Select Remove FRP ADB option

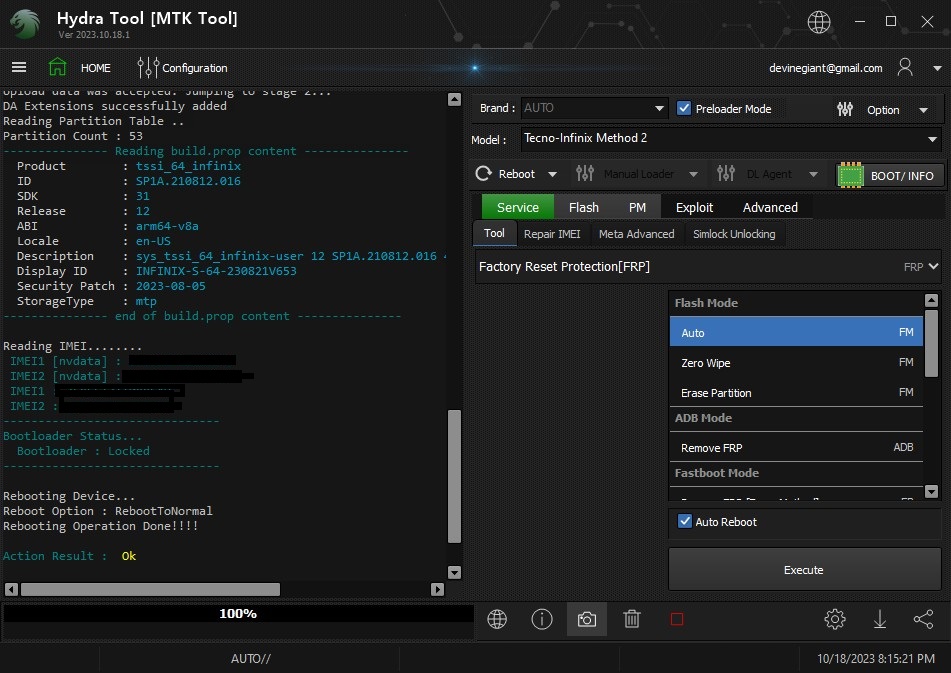click(x=796, y=447)
